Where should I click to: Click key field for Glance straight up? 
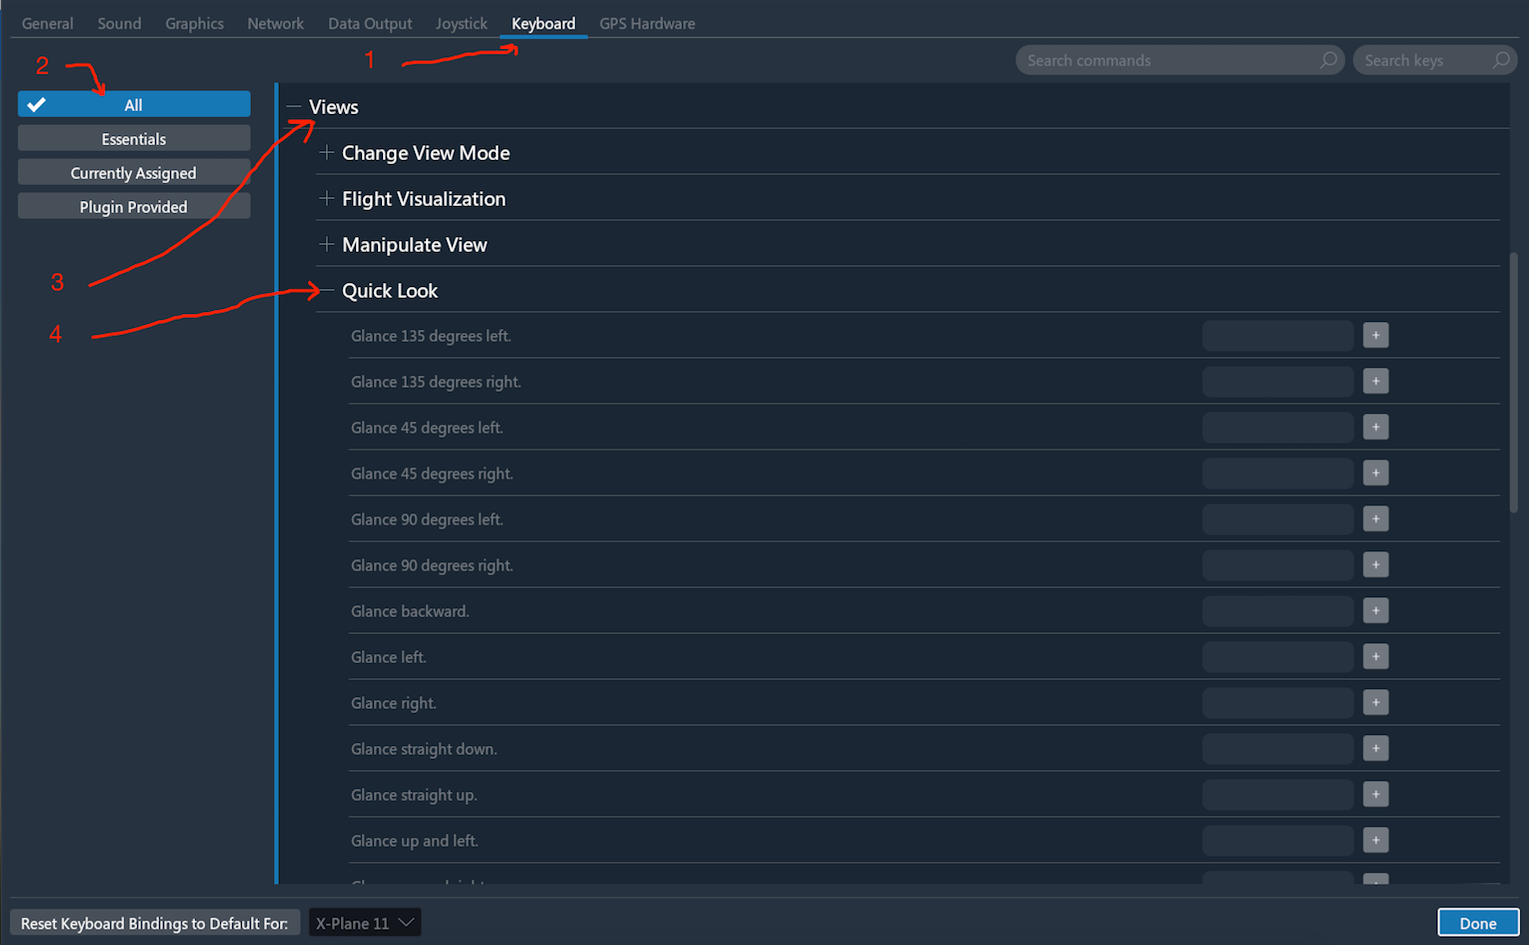(x=1278, y=795)
